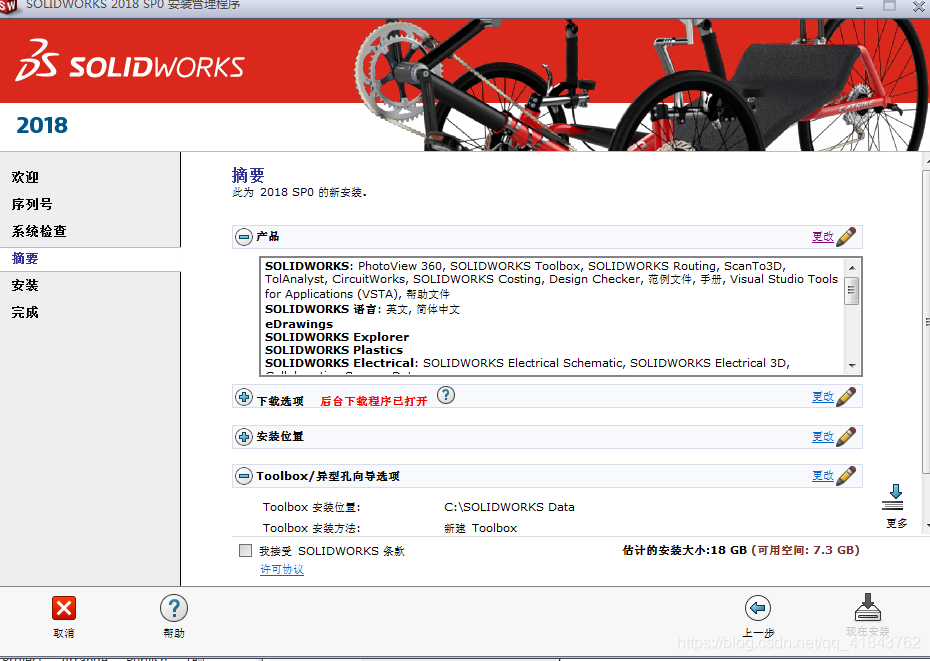This screenshot has height=661, width=930.
Task: Minimize the installation manager window
Action: (859, 6)
